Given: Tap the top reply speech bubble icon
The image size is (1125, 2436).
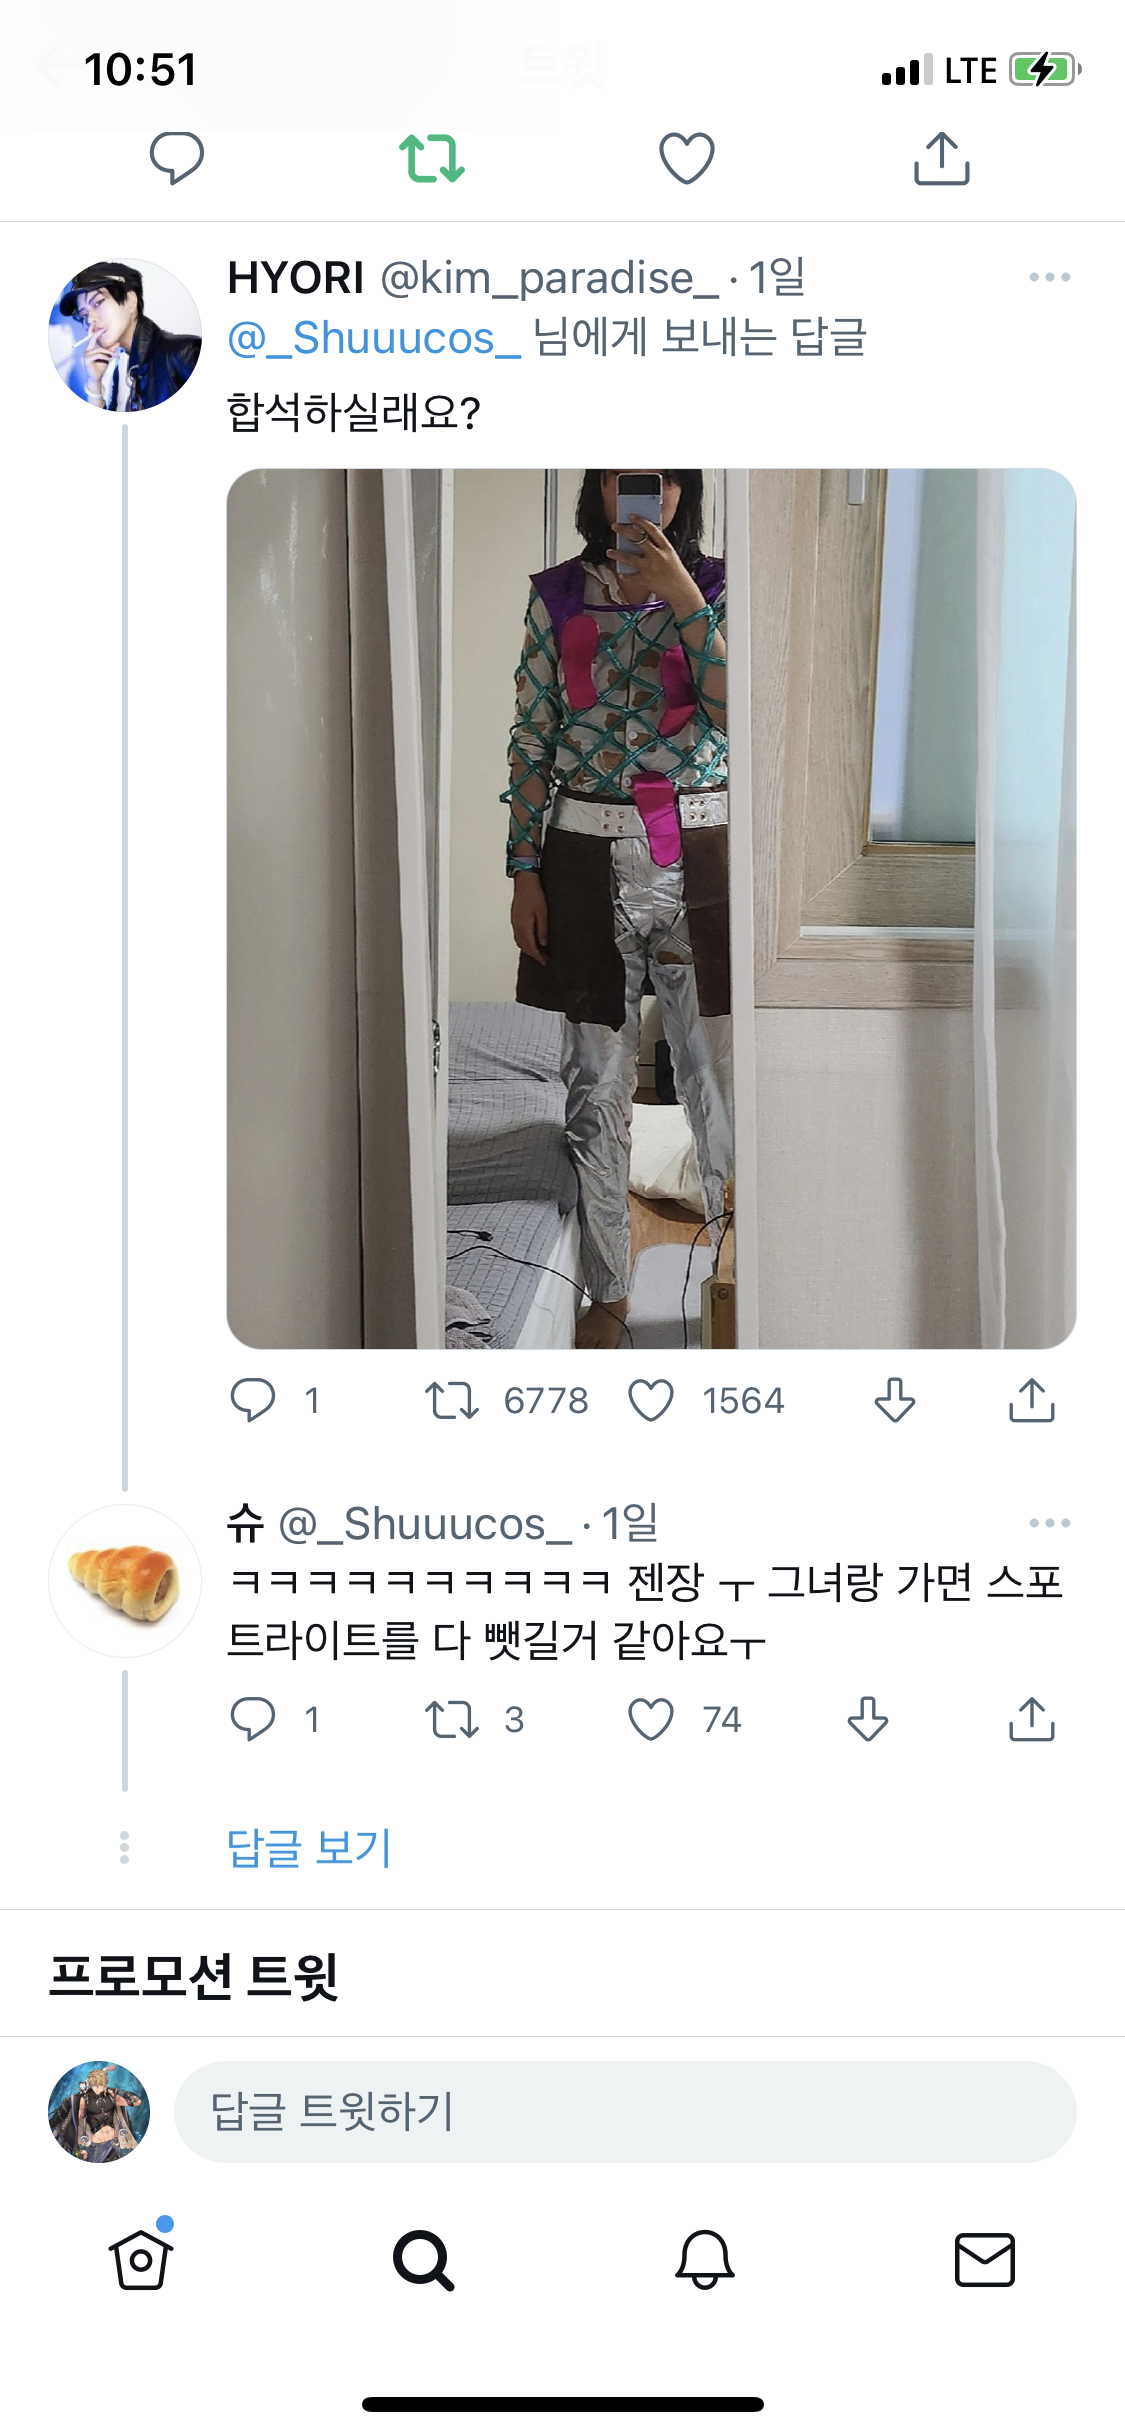Looking at the screenshot, I should 177,159.
